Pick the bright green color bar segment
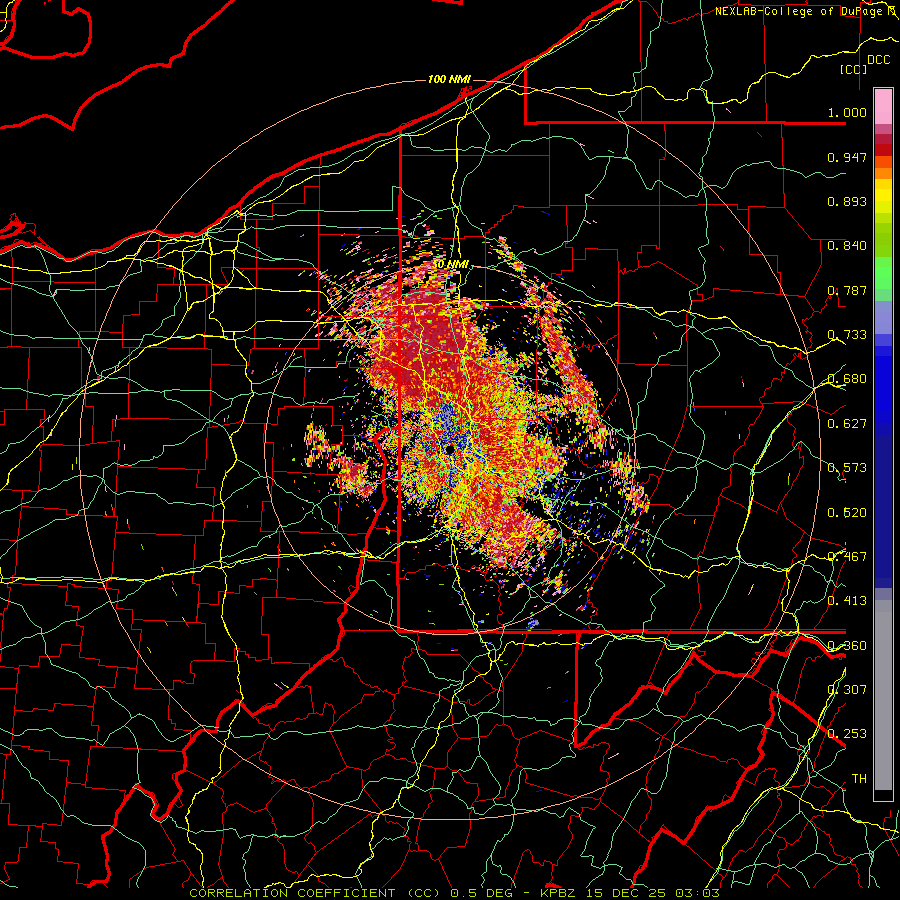Viewport: 900px width, 900px height. (x=883, y=273)
